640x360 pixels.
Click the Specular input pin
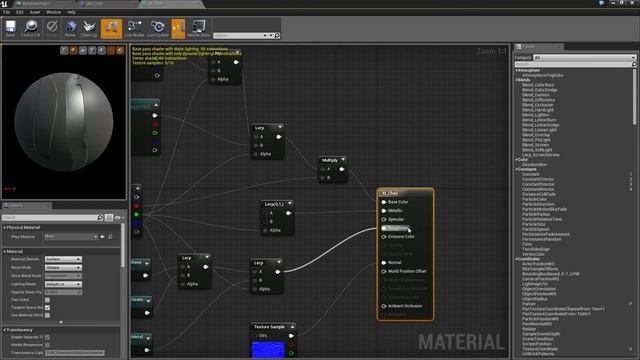[x=384, y=219]
